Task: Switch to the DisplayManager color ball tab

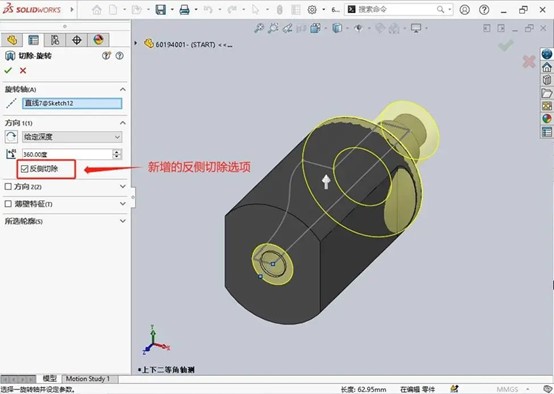Action: 98,40
